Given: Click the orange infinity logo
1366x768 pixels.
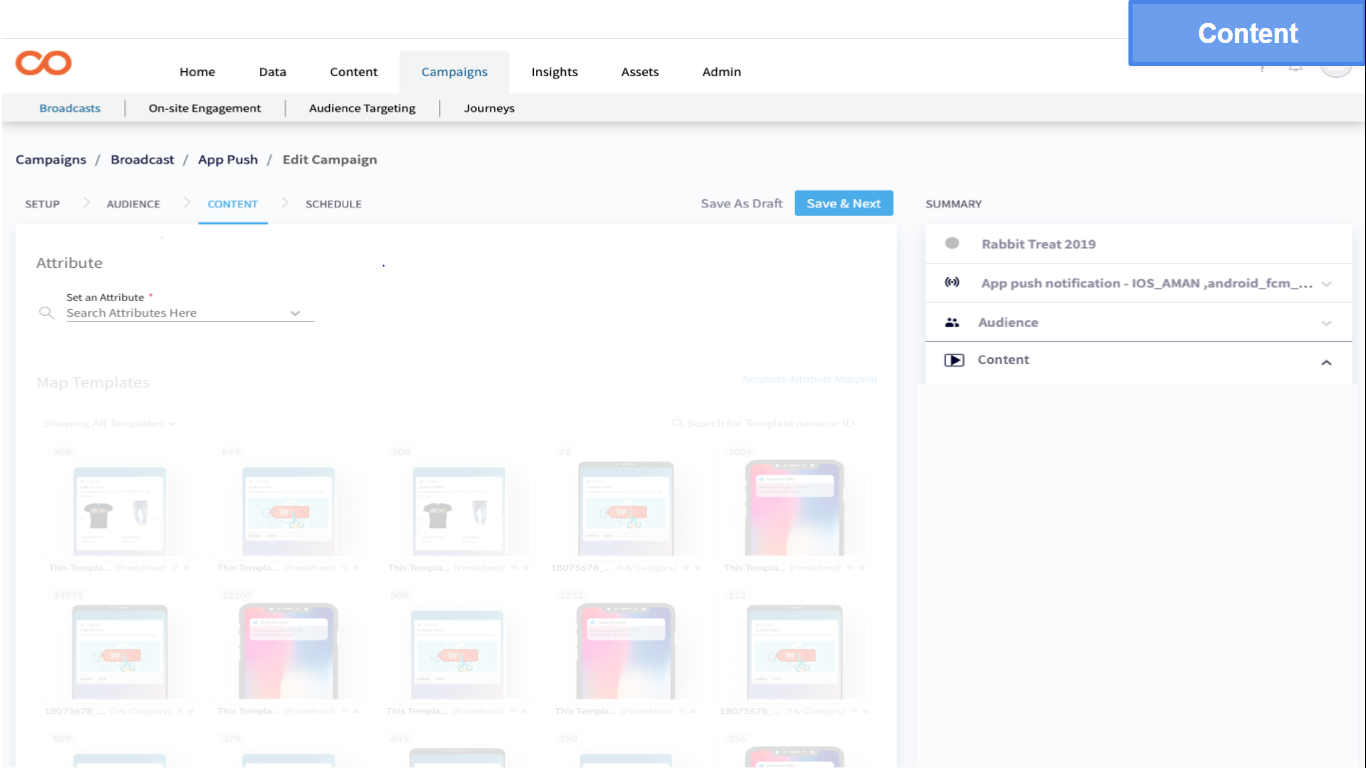Looking at the screenshot, I should [x=44, y=63].
